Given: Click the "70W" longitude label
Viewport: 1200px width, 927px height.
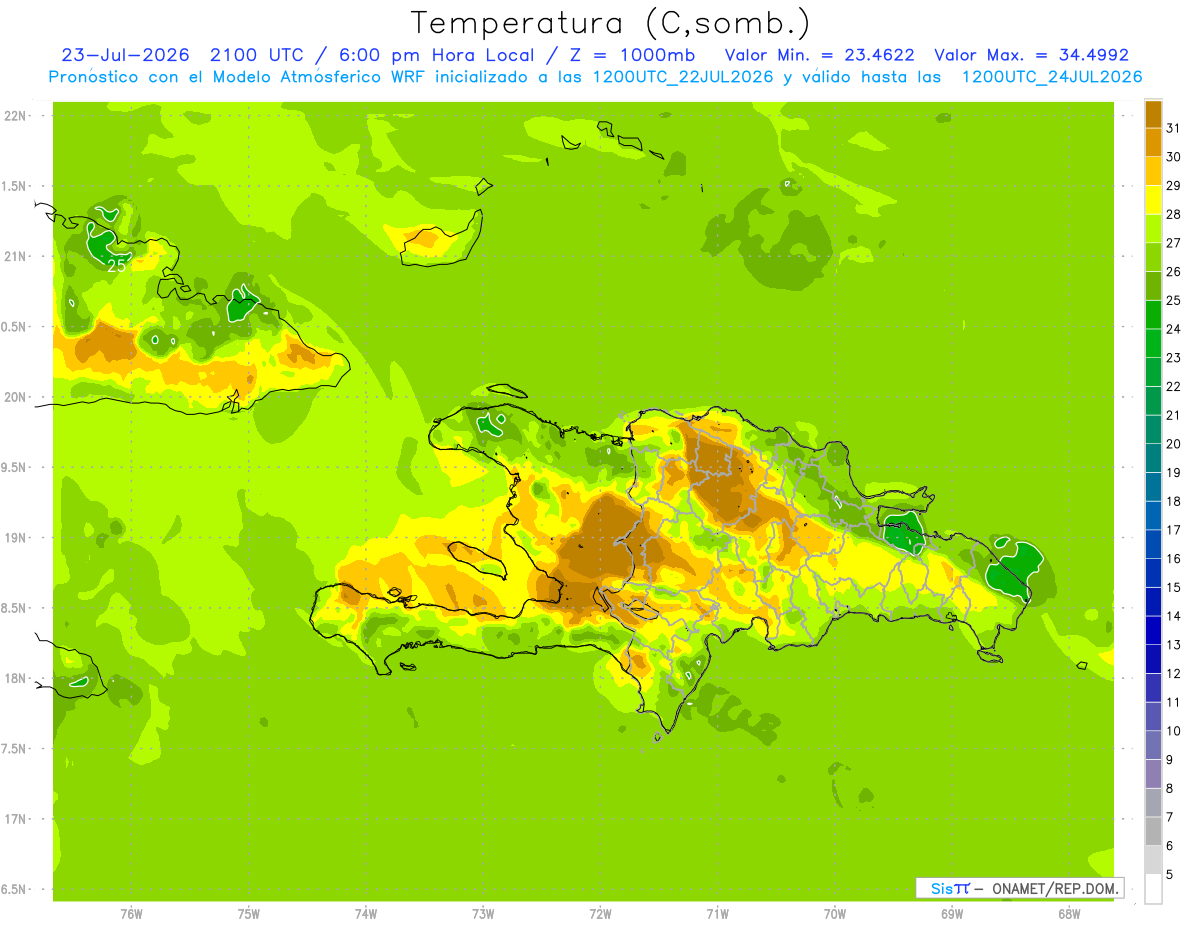Looking at the screenshot, I should [834, 913].
